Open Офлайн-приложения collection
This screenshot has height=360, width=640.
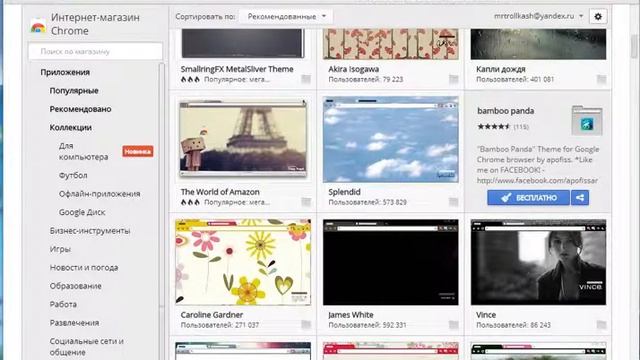tap(99, 193)
